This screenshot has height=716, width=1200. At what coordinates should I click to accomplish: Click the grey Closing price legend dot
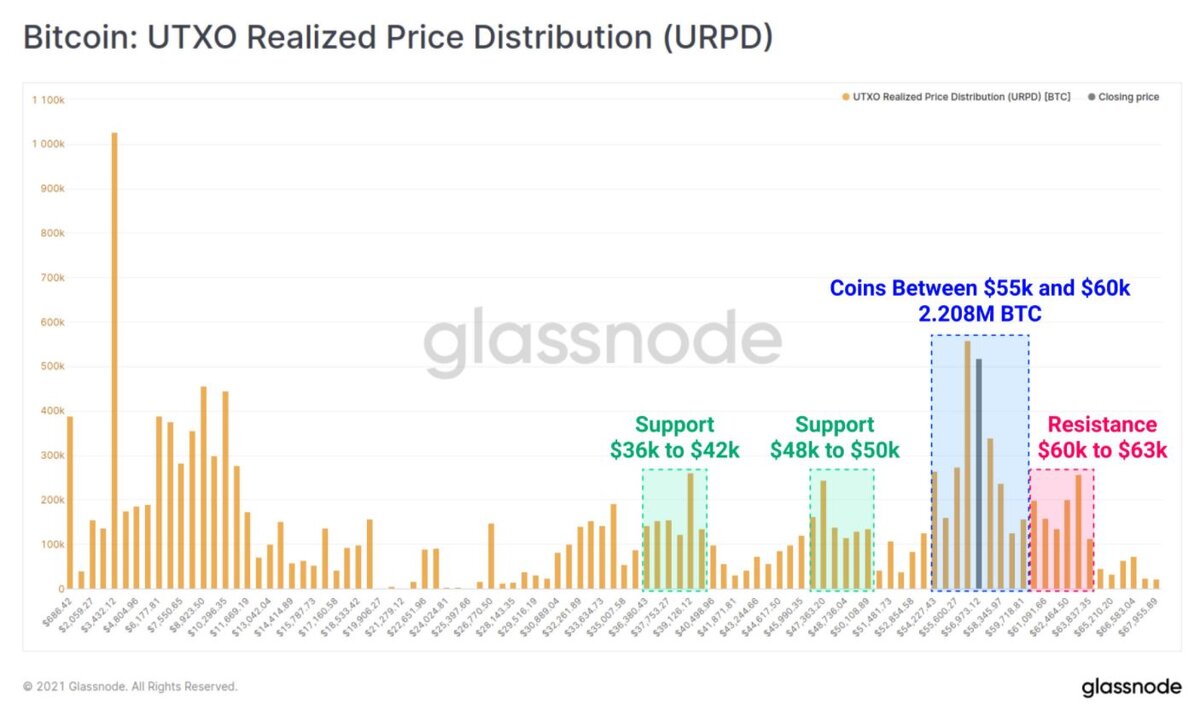[1091, 97]
